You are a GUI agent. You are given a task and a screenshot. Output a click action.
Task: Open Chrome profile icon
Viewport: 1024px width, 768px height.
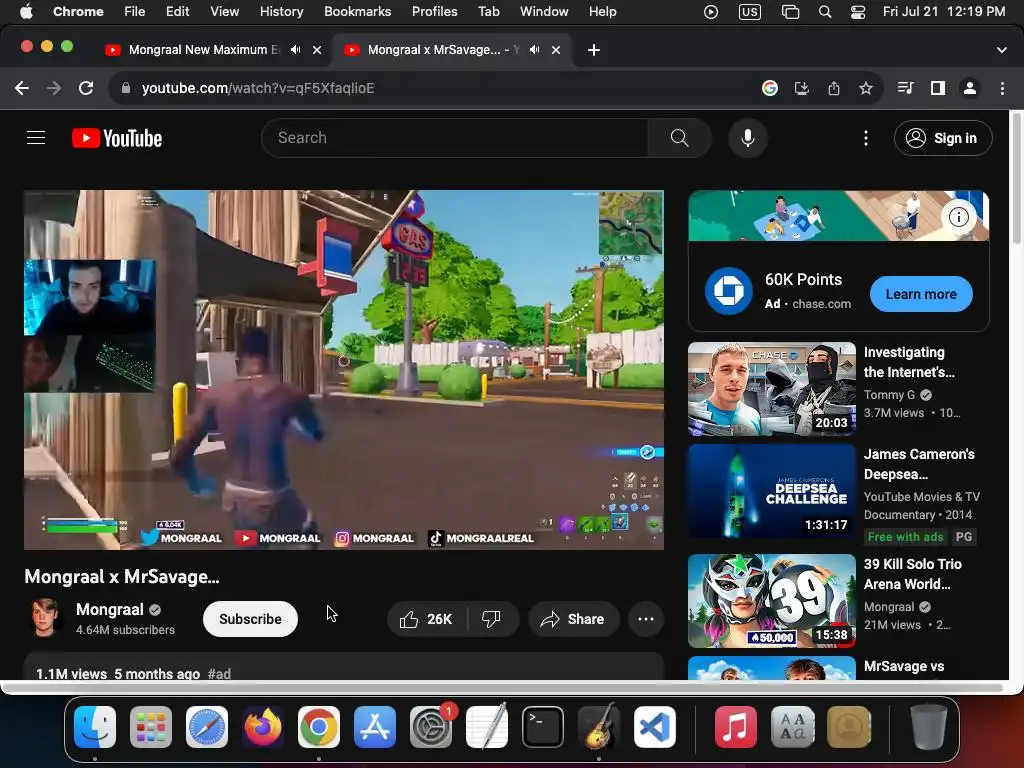point(970,88)
